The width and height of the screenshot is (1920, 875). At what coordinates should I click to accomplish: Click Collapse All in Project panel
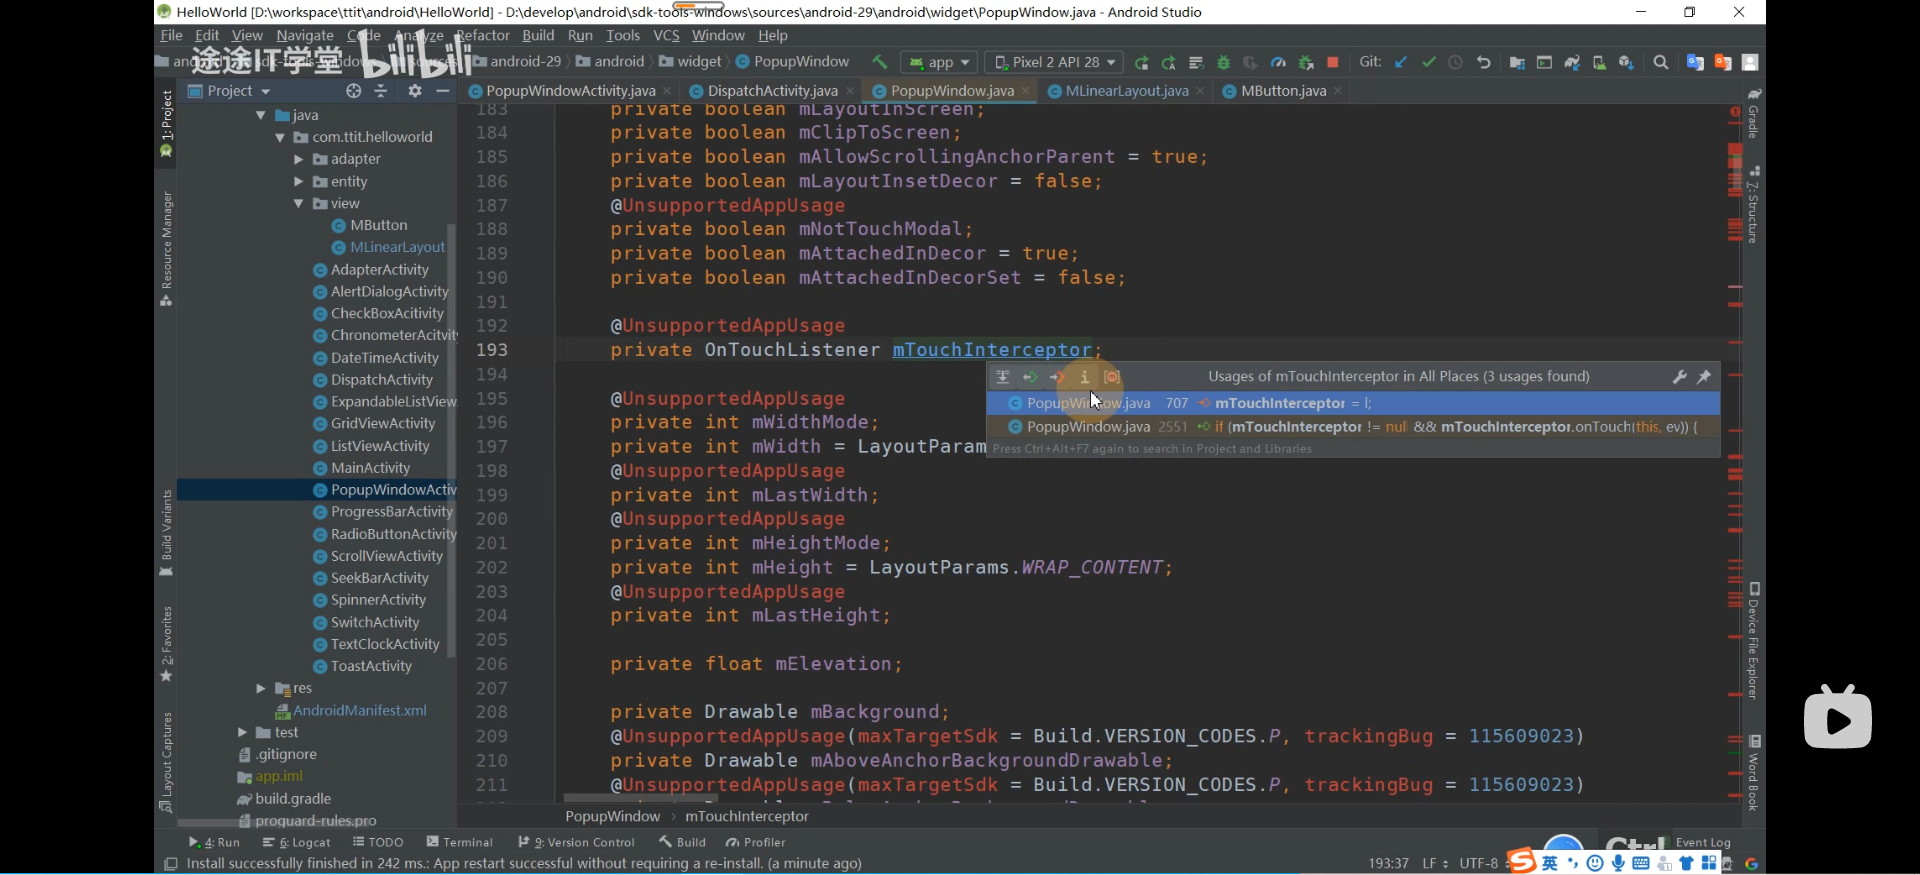point(381,91)
